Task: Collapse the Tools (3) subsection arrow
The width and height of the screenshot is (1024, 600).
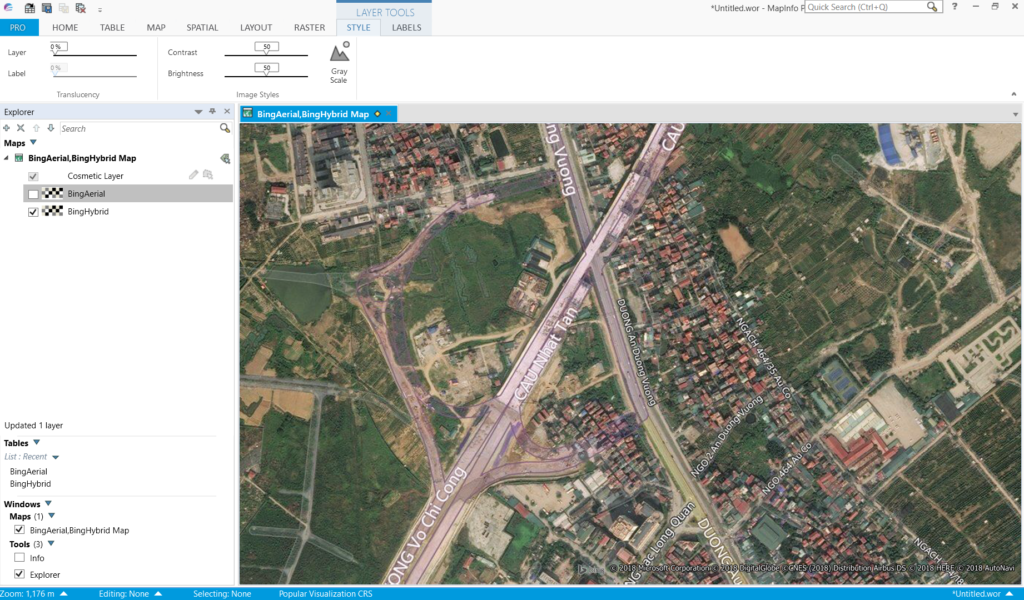Action: pyautogui.click(x=51, y=543)
